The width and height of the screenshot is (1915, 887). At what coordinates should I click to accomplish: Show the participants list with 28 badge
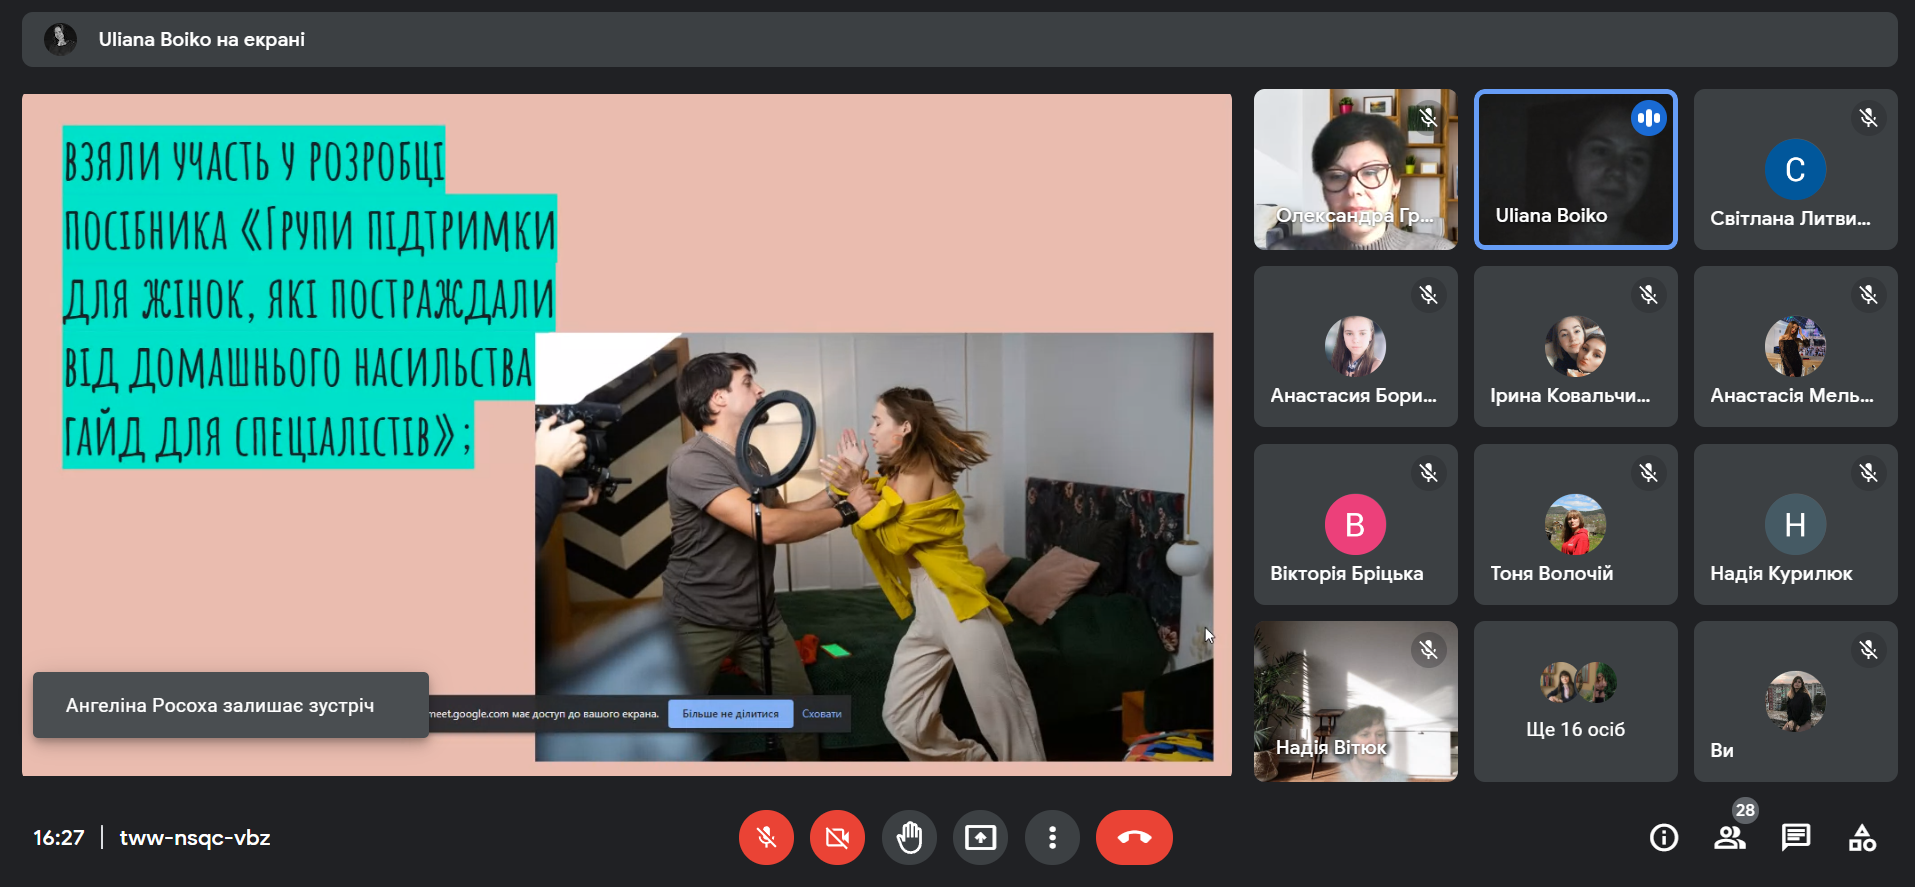(x=1730, y=837)
